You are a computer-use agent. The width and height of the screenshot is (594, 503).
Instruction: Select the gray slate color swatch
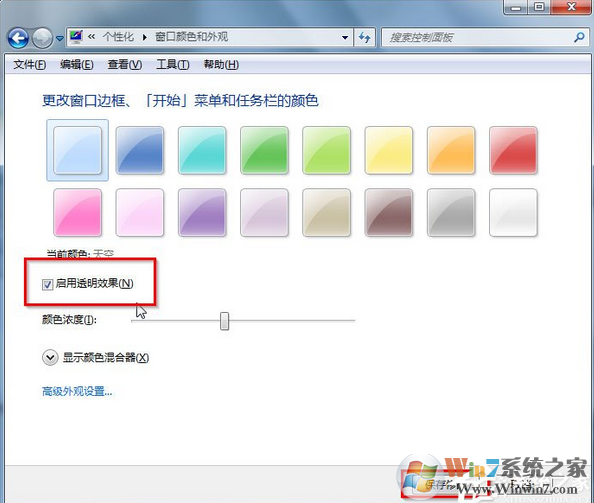pos(451,212)
